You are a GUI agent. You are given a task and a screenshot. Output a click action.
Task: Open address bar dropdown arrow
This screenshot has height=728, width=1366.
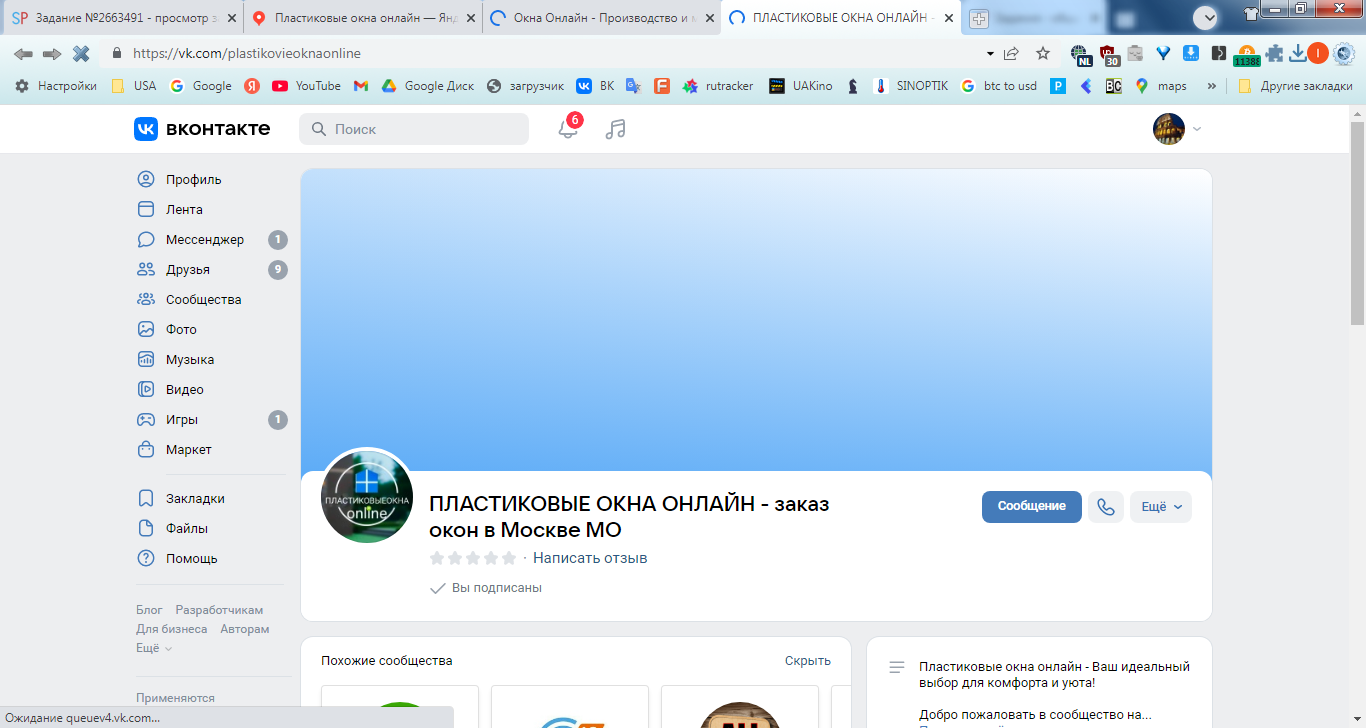pyautogui.click(x=990, y=54)
